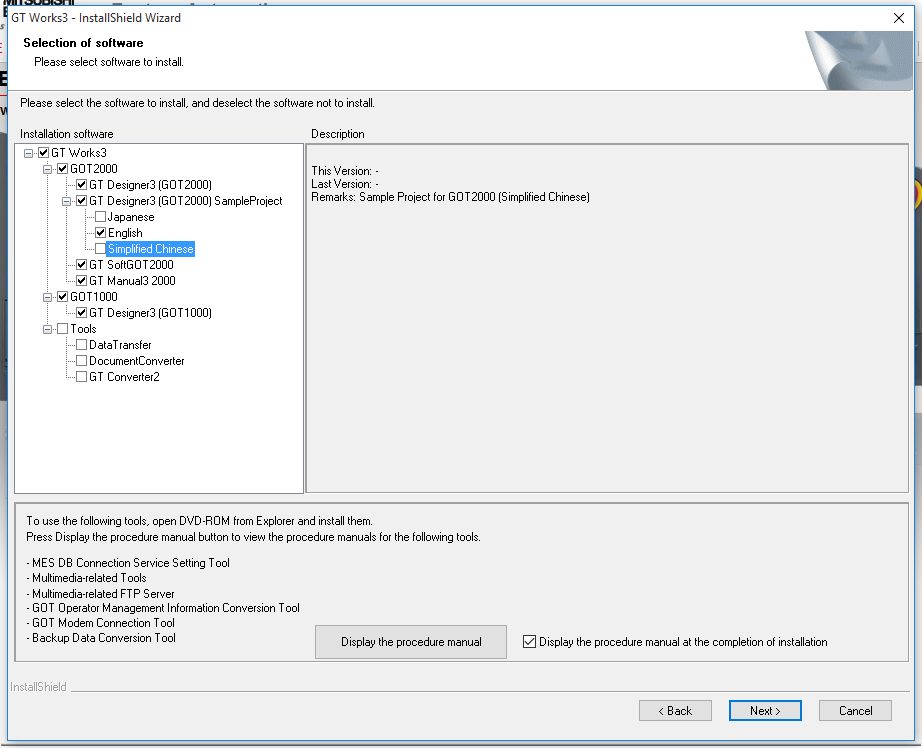The height and width of the screenshot is (748, 922).
Task: Toggle GT Designer3 (GOT2000) SampleProject checkbox
Action: pos(82,201)
